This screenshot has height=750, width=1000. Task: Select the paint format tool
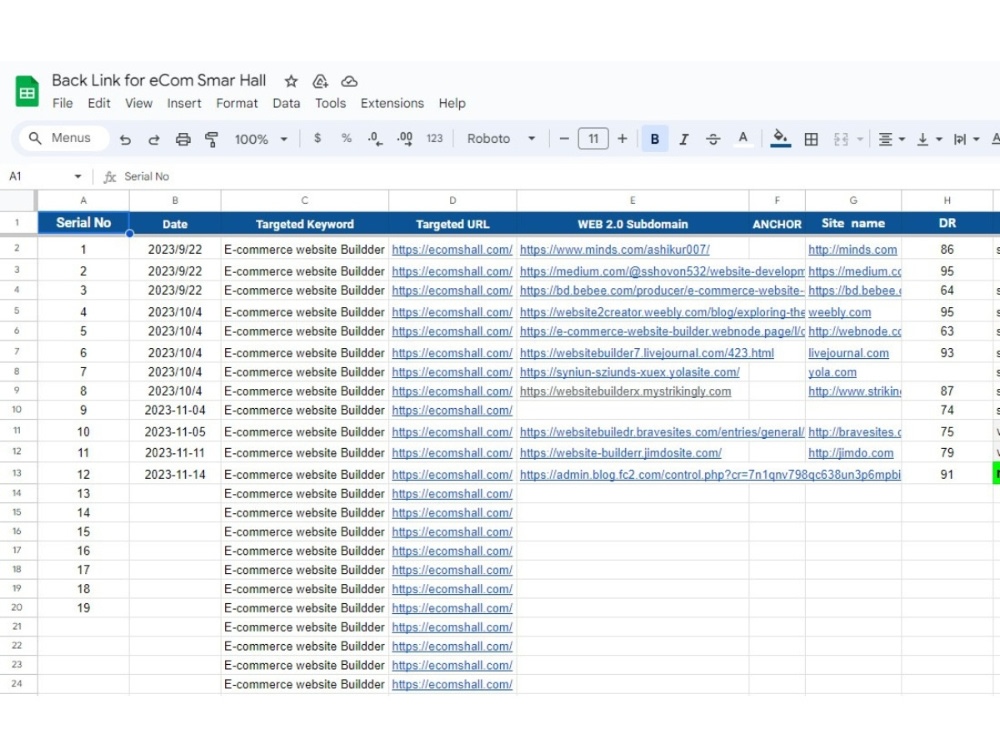click(x=212, y=139)
